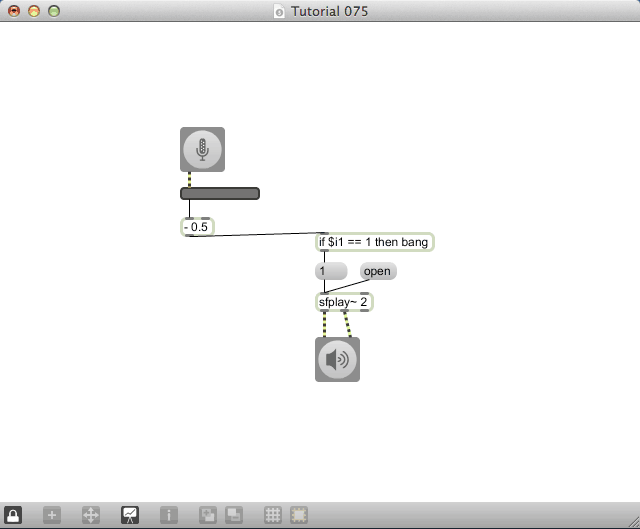Click the new object plus icon
This screenshot has height=529, width=640.
(x=52, y=515)
